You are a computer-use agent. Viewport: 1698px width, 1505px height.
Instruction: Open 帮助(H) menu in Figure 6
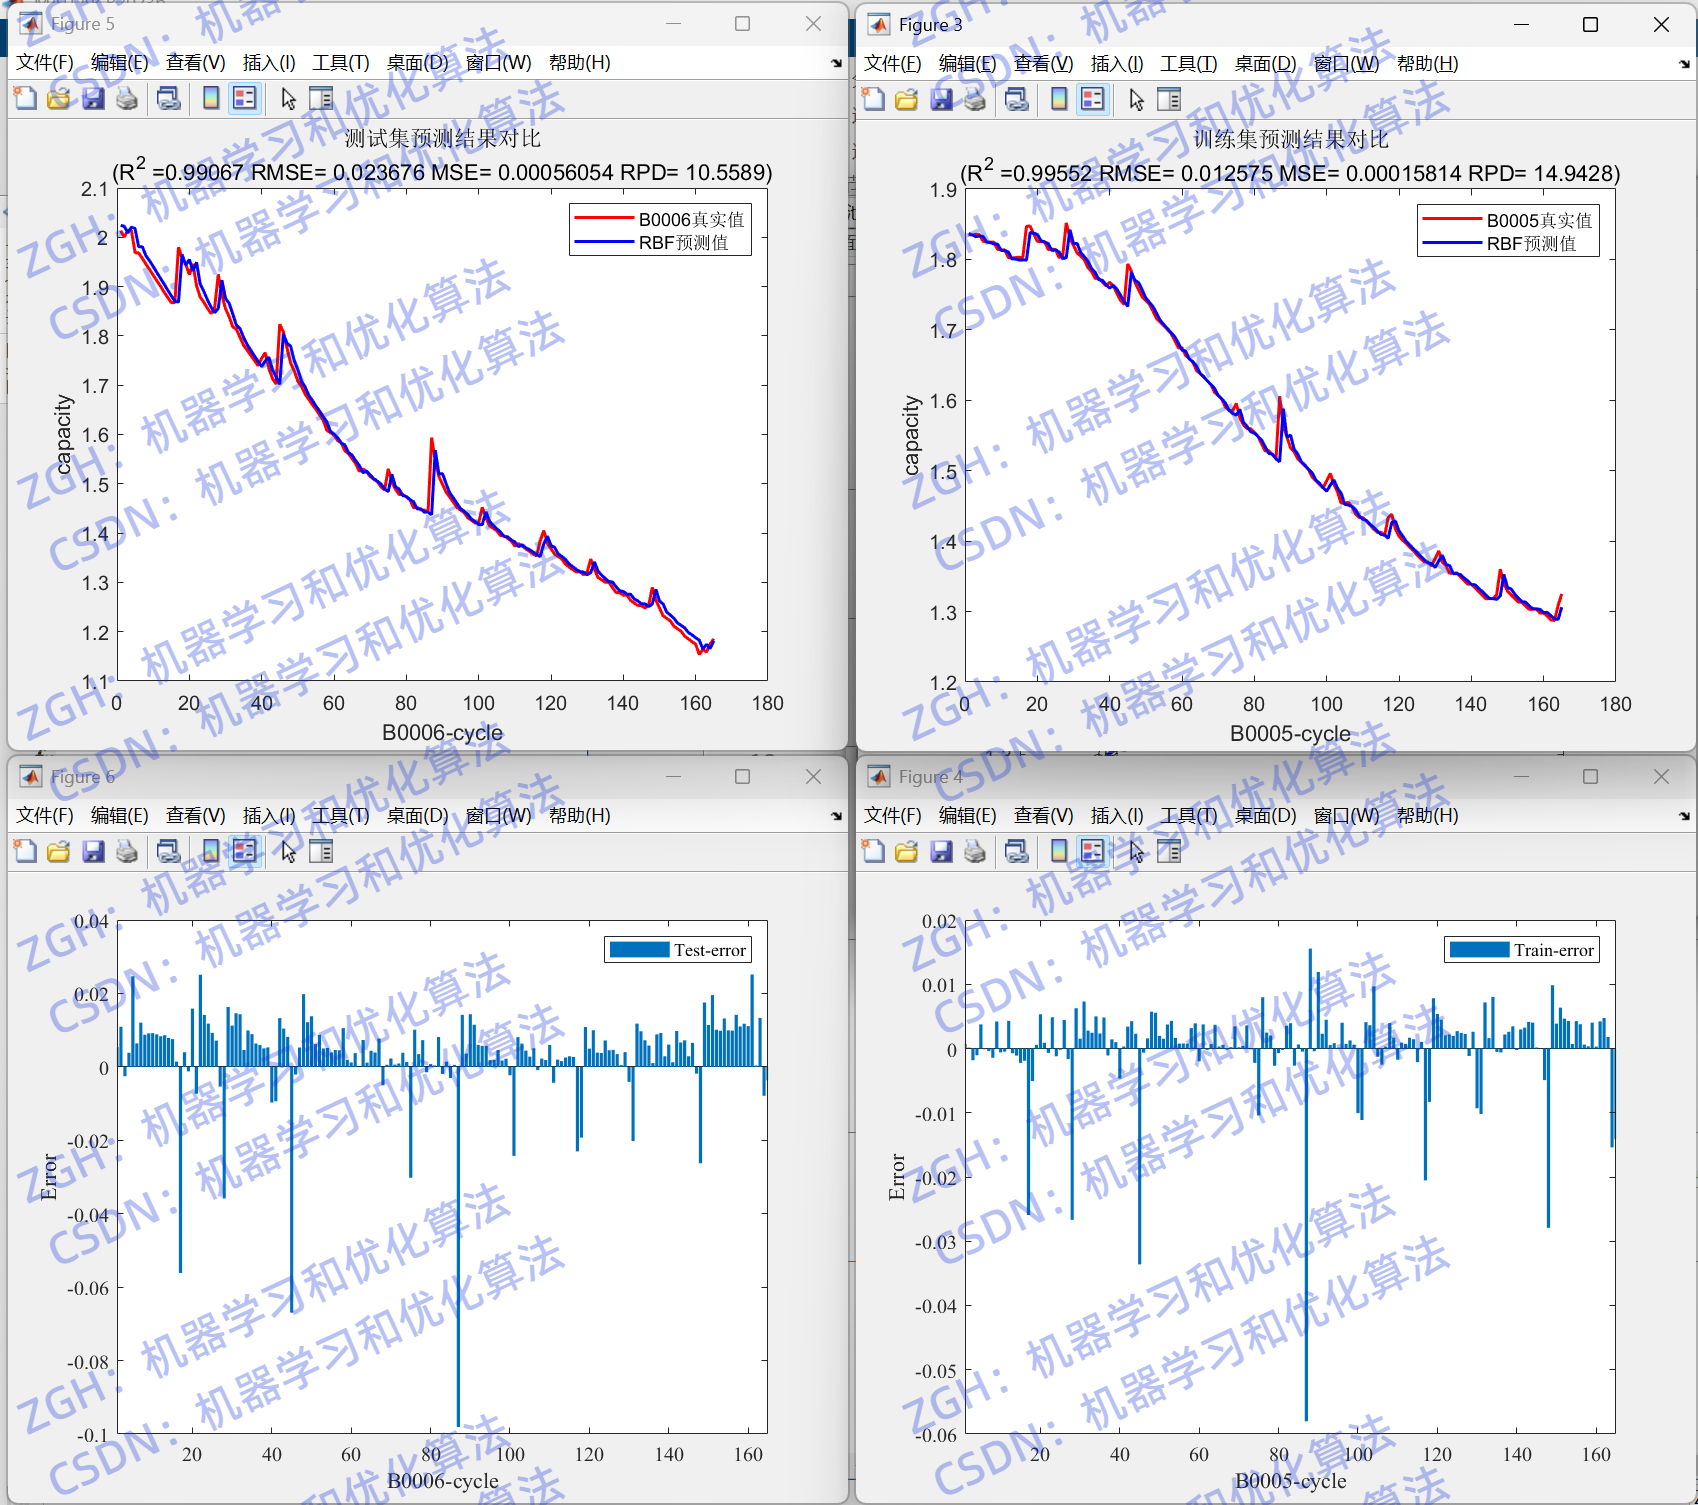pos(580,816)
